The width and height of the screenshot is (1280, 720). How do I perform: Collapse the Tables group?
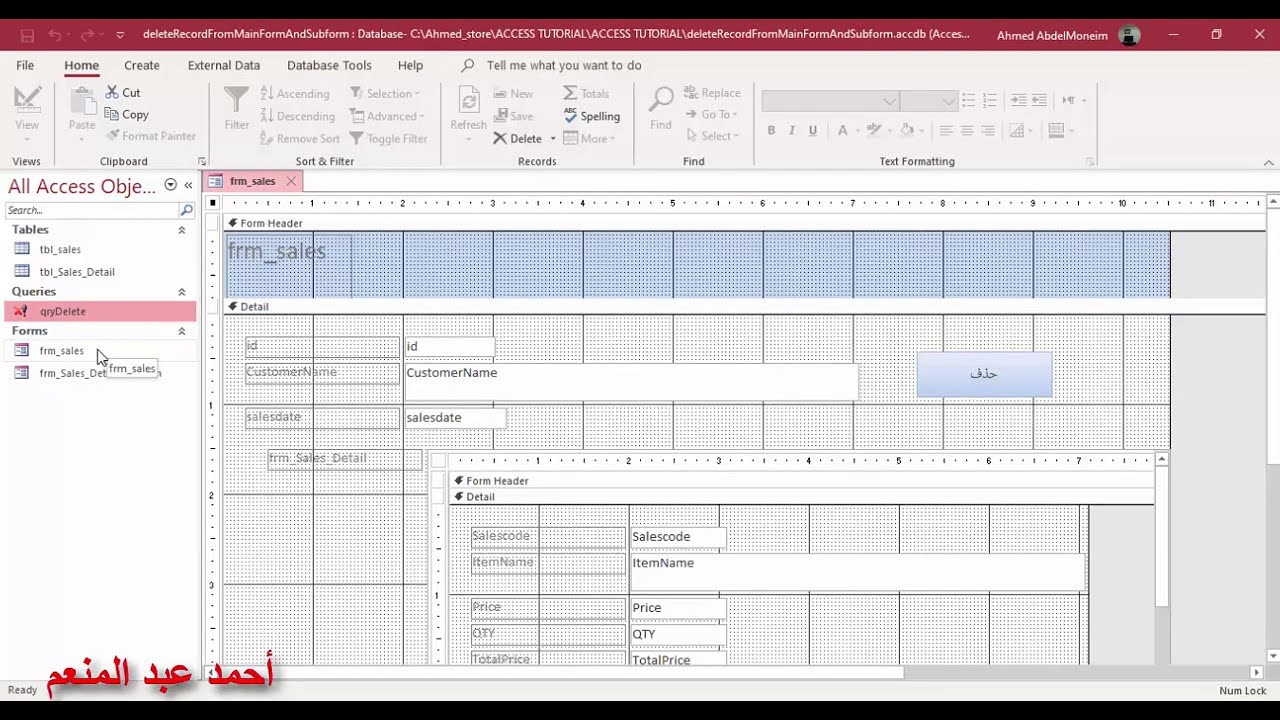point(181,230)
